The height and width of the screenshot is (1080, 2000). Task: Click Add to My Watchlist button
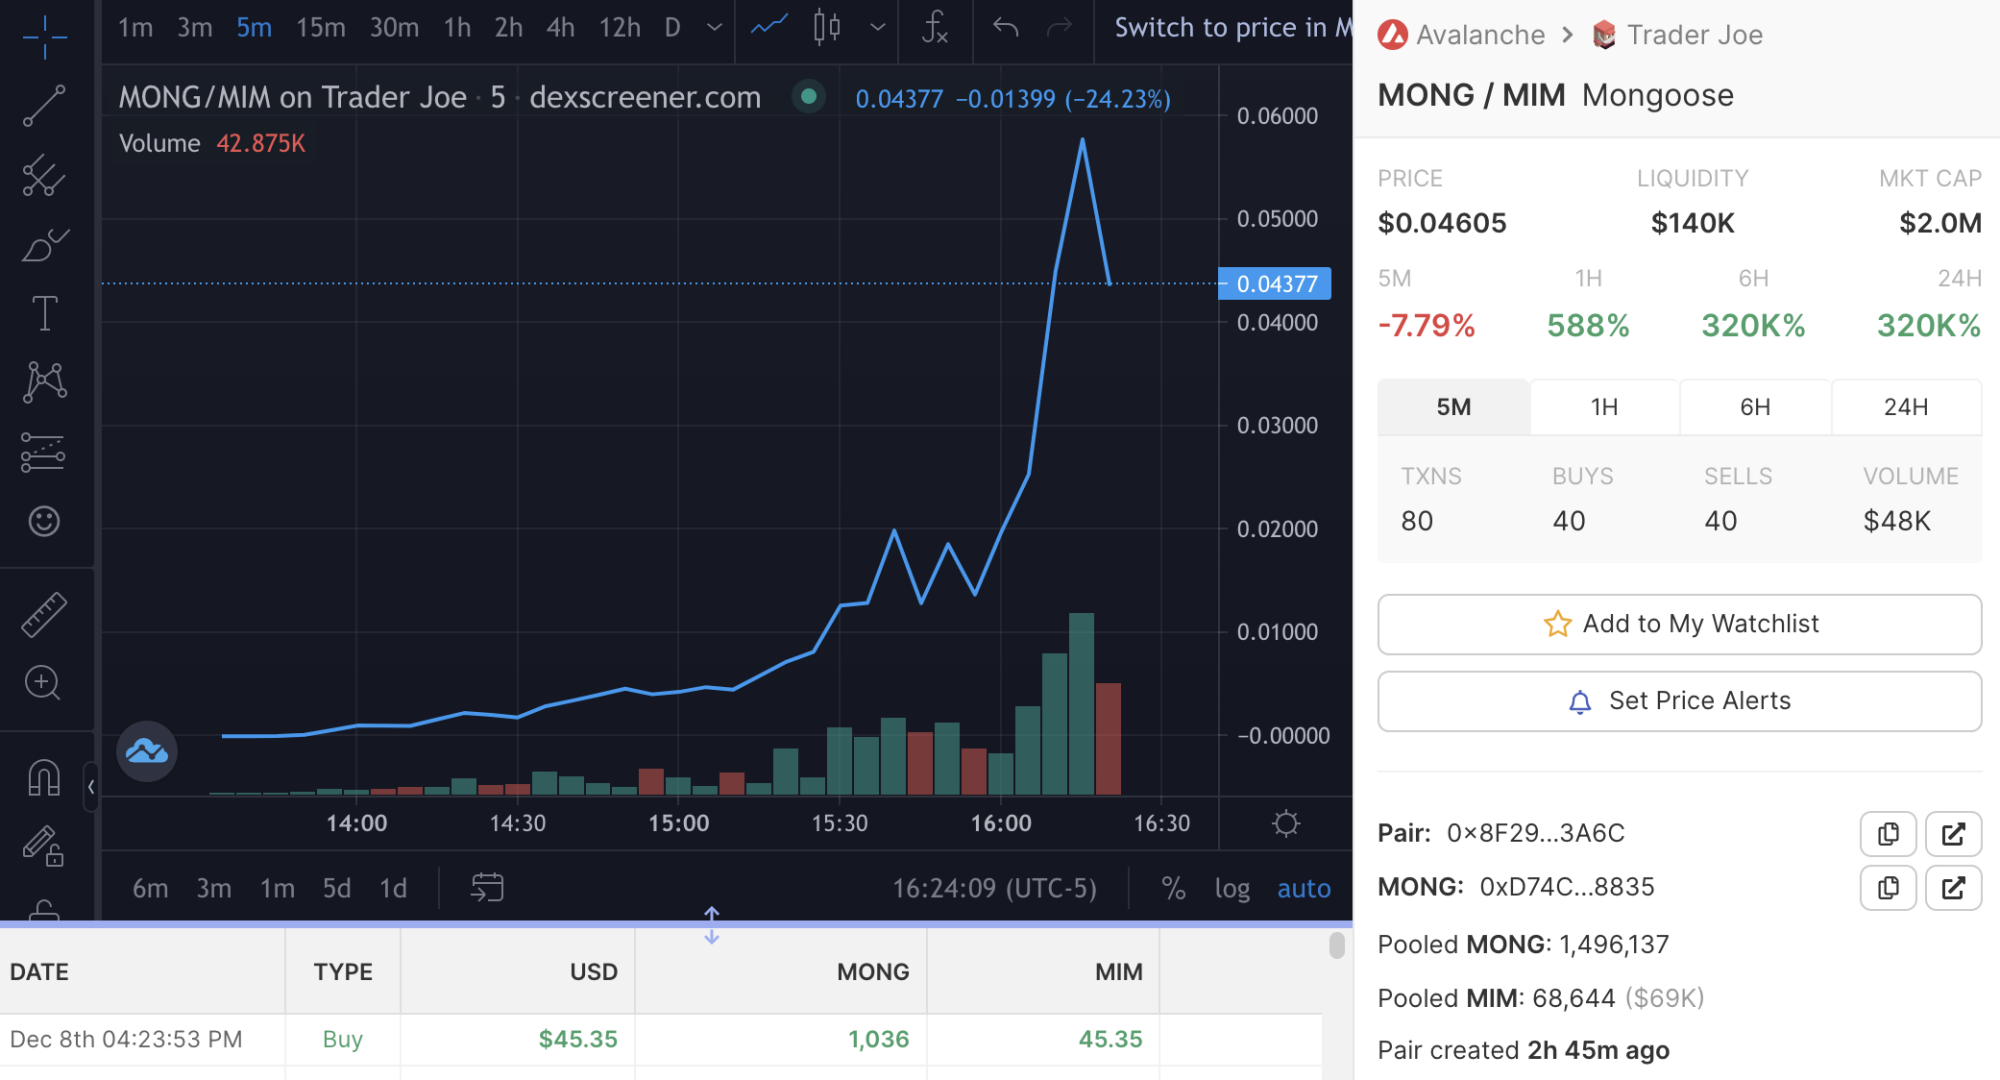pos(1679,624)
